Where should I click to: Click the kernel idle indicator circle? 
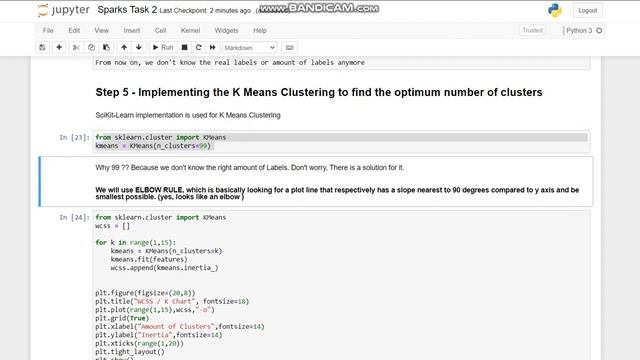coord(599,31)
